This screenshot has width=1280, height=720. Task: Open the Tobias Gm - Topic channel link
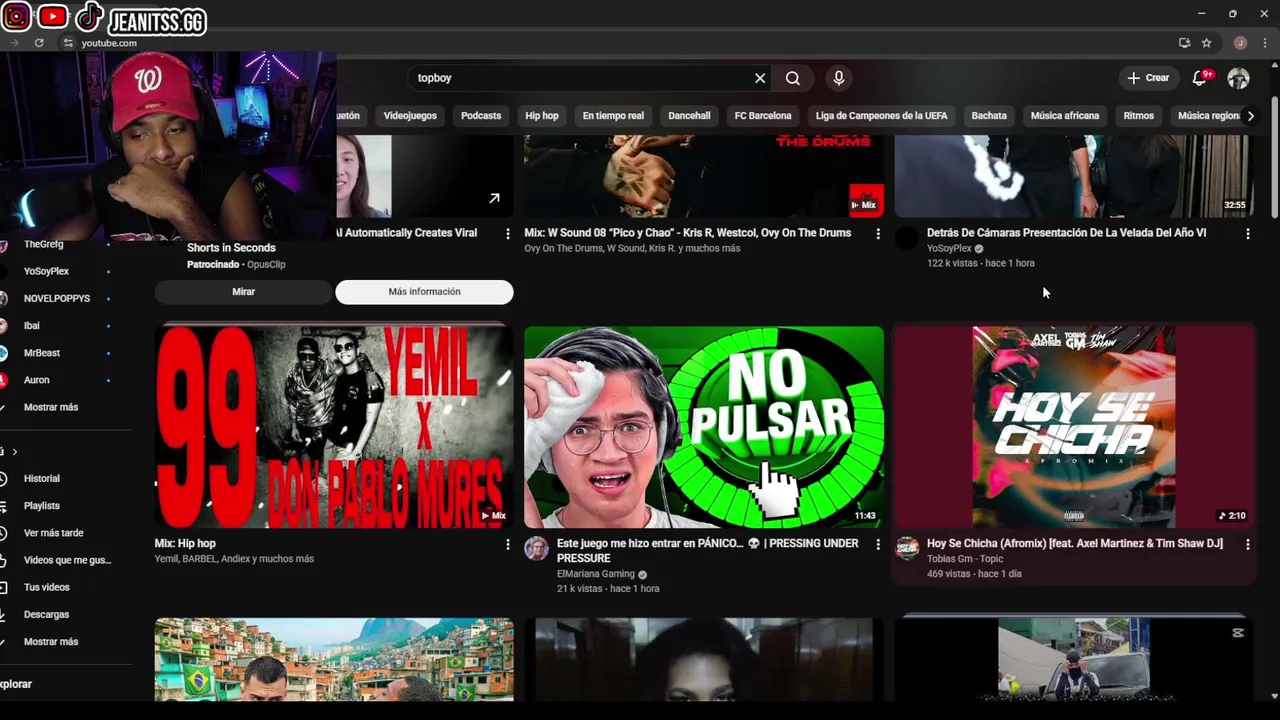(x=964, y=559)
